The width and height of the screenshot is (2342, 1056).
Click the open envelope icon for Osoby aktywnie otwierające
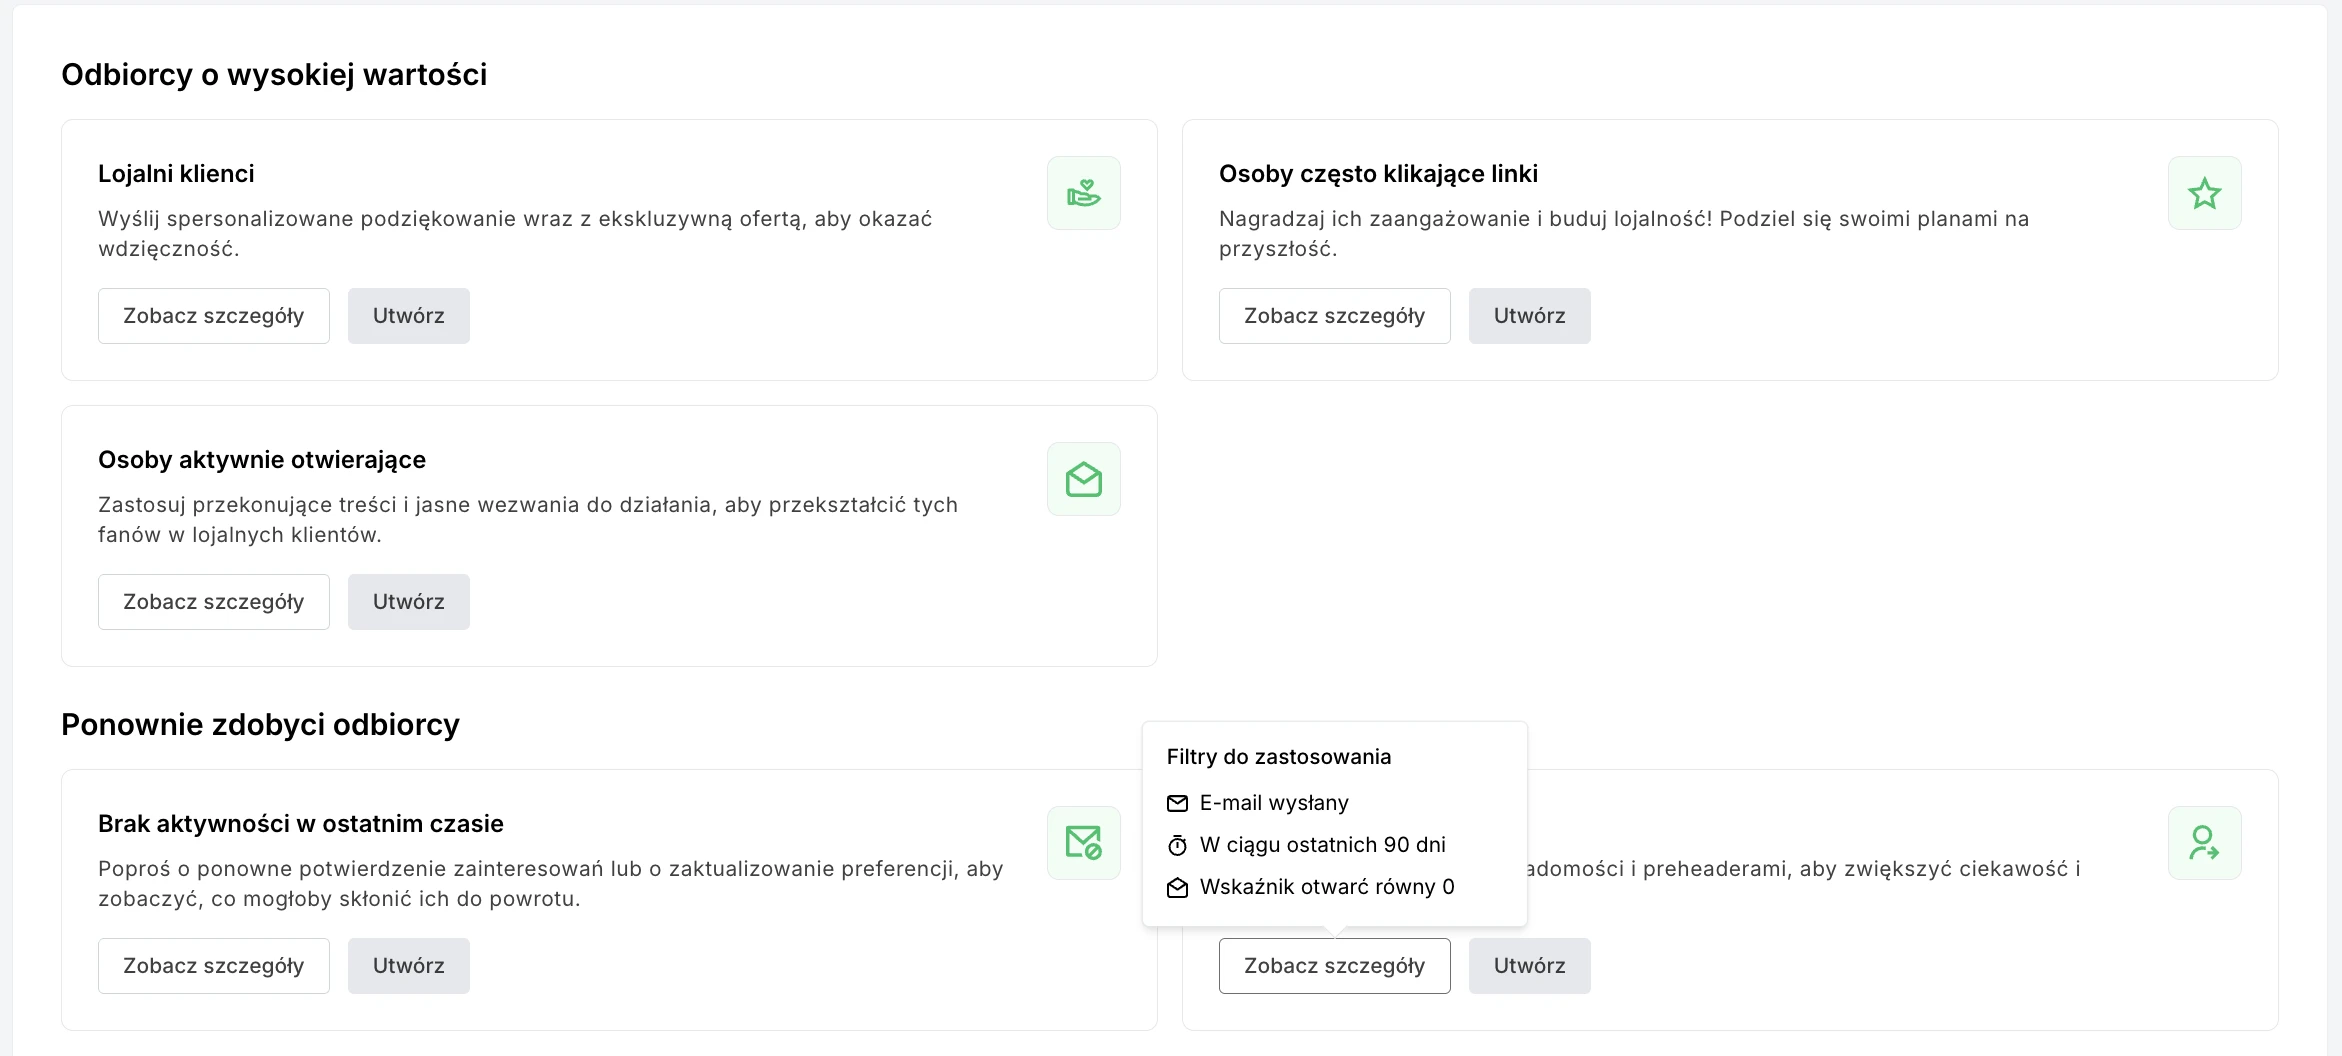coord(1083,479)
